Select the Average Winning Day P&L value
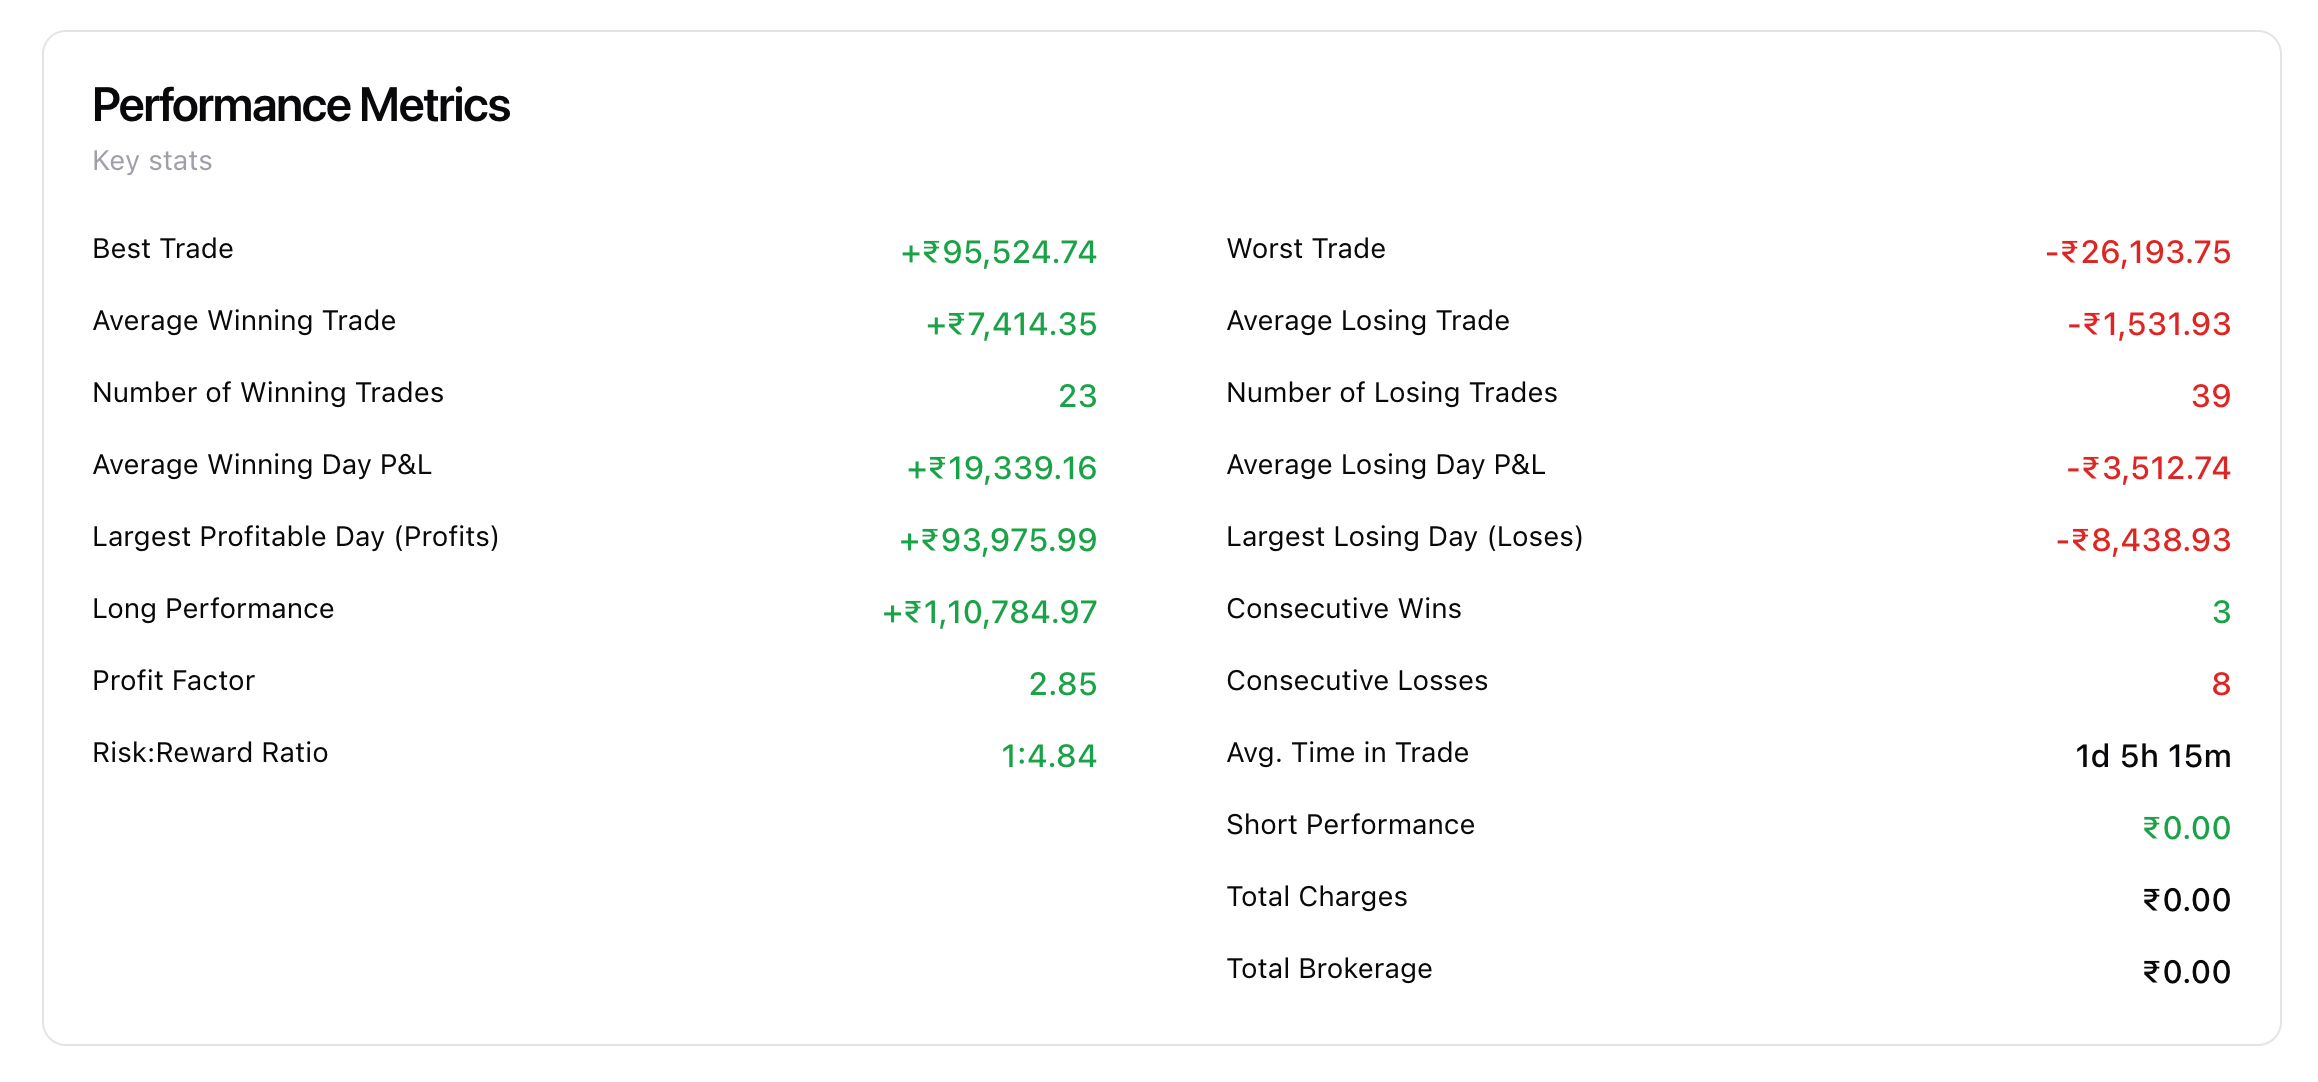2318x1082 pixels. pos(1001,468)
